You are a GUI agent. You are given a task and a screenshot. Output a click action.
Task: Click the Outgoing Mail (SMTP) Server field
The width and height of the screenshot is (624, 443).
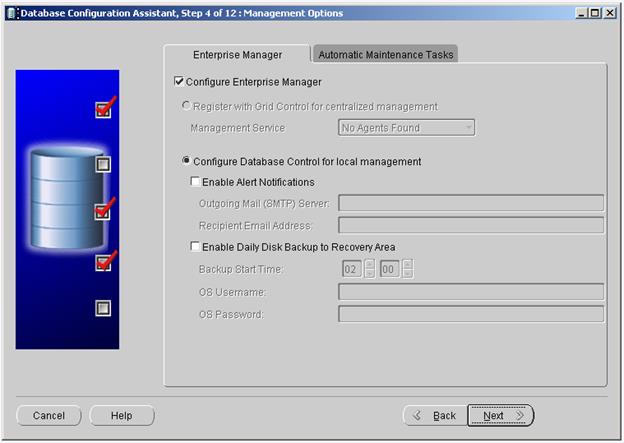tap(471, 203)
